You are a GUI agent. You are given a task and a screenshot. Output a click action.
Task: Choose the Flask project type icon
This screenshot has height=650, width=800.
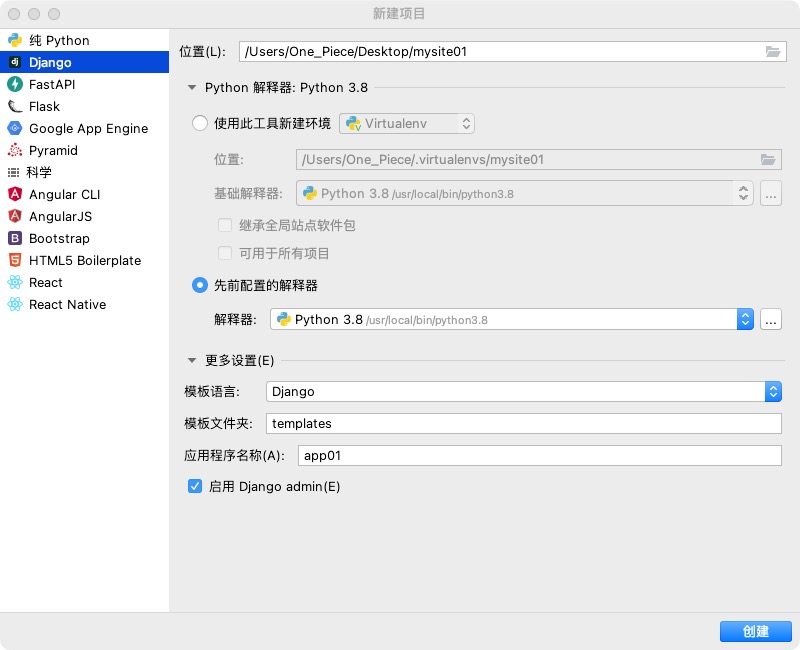(x=15, y=107)
